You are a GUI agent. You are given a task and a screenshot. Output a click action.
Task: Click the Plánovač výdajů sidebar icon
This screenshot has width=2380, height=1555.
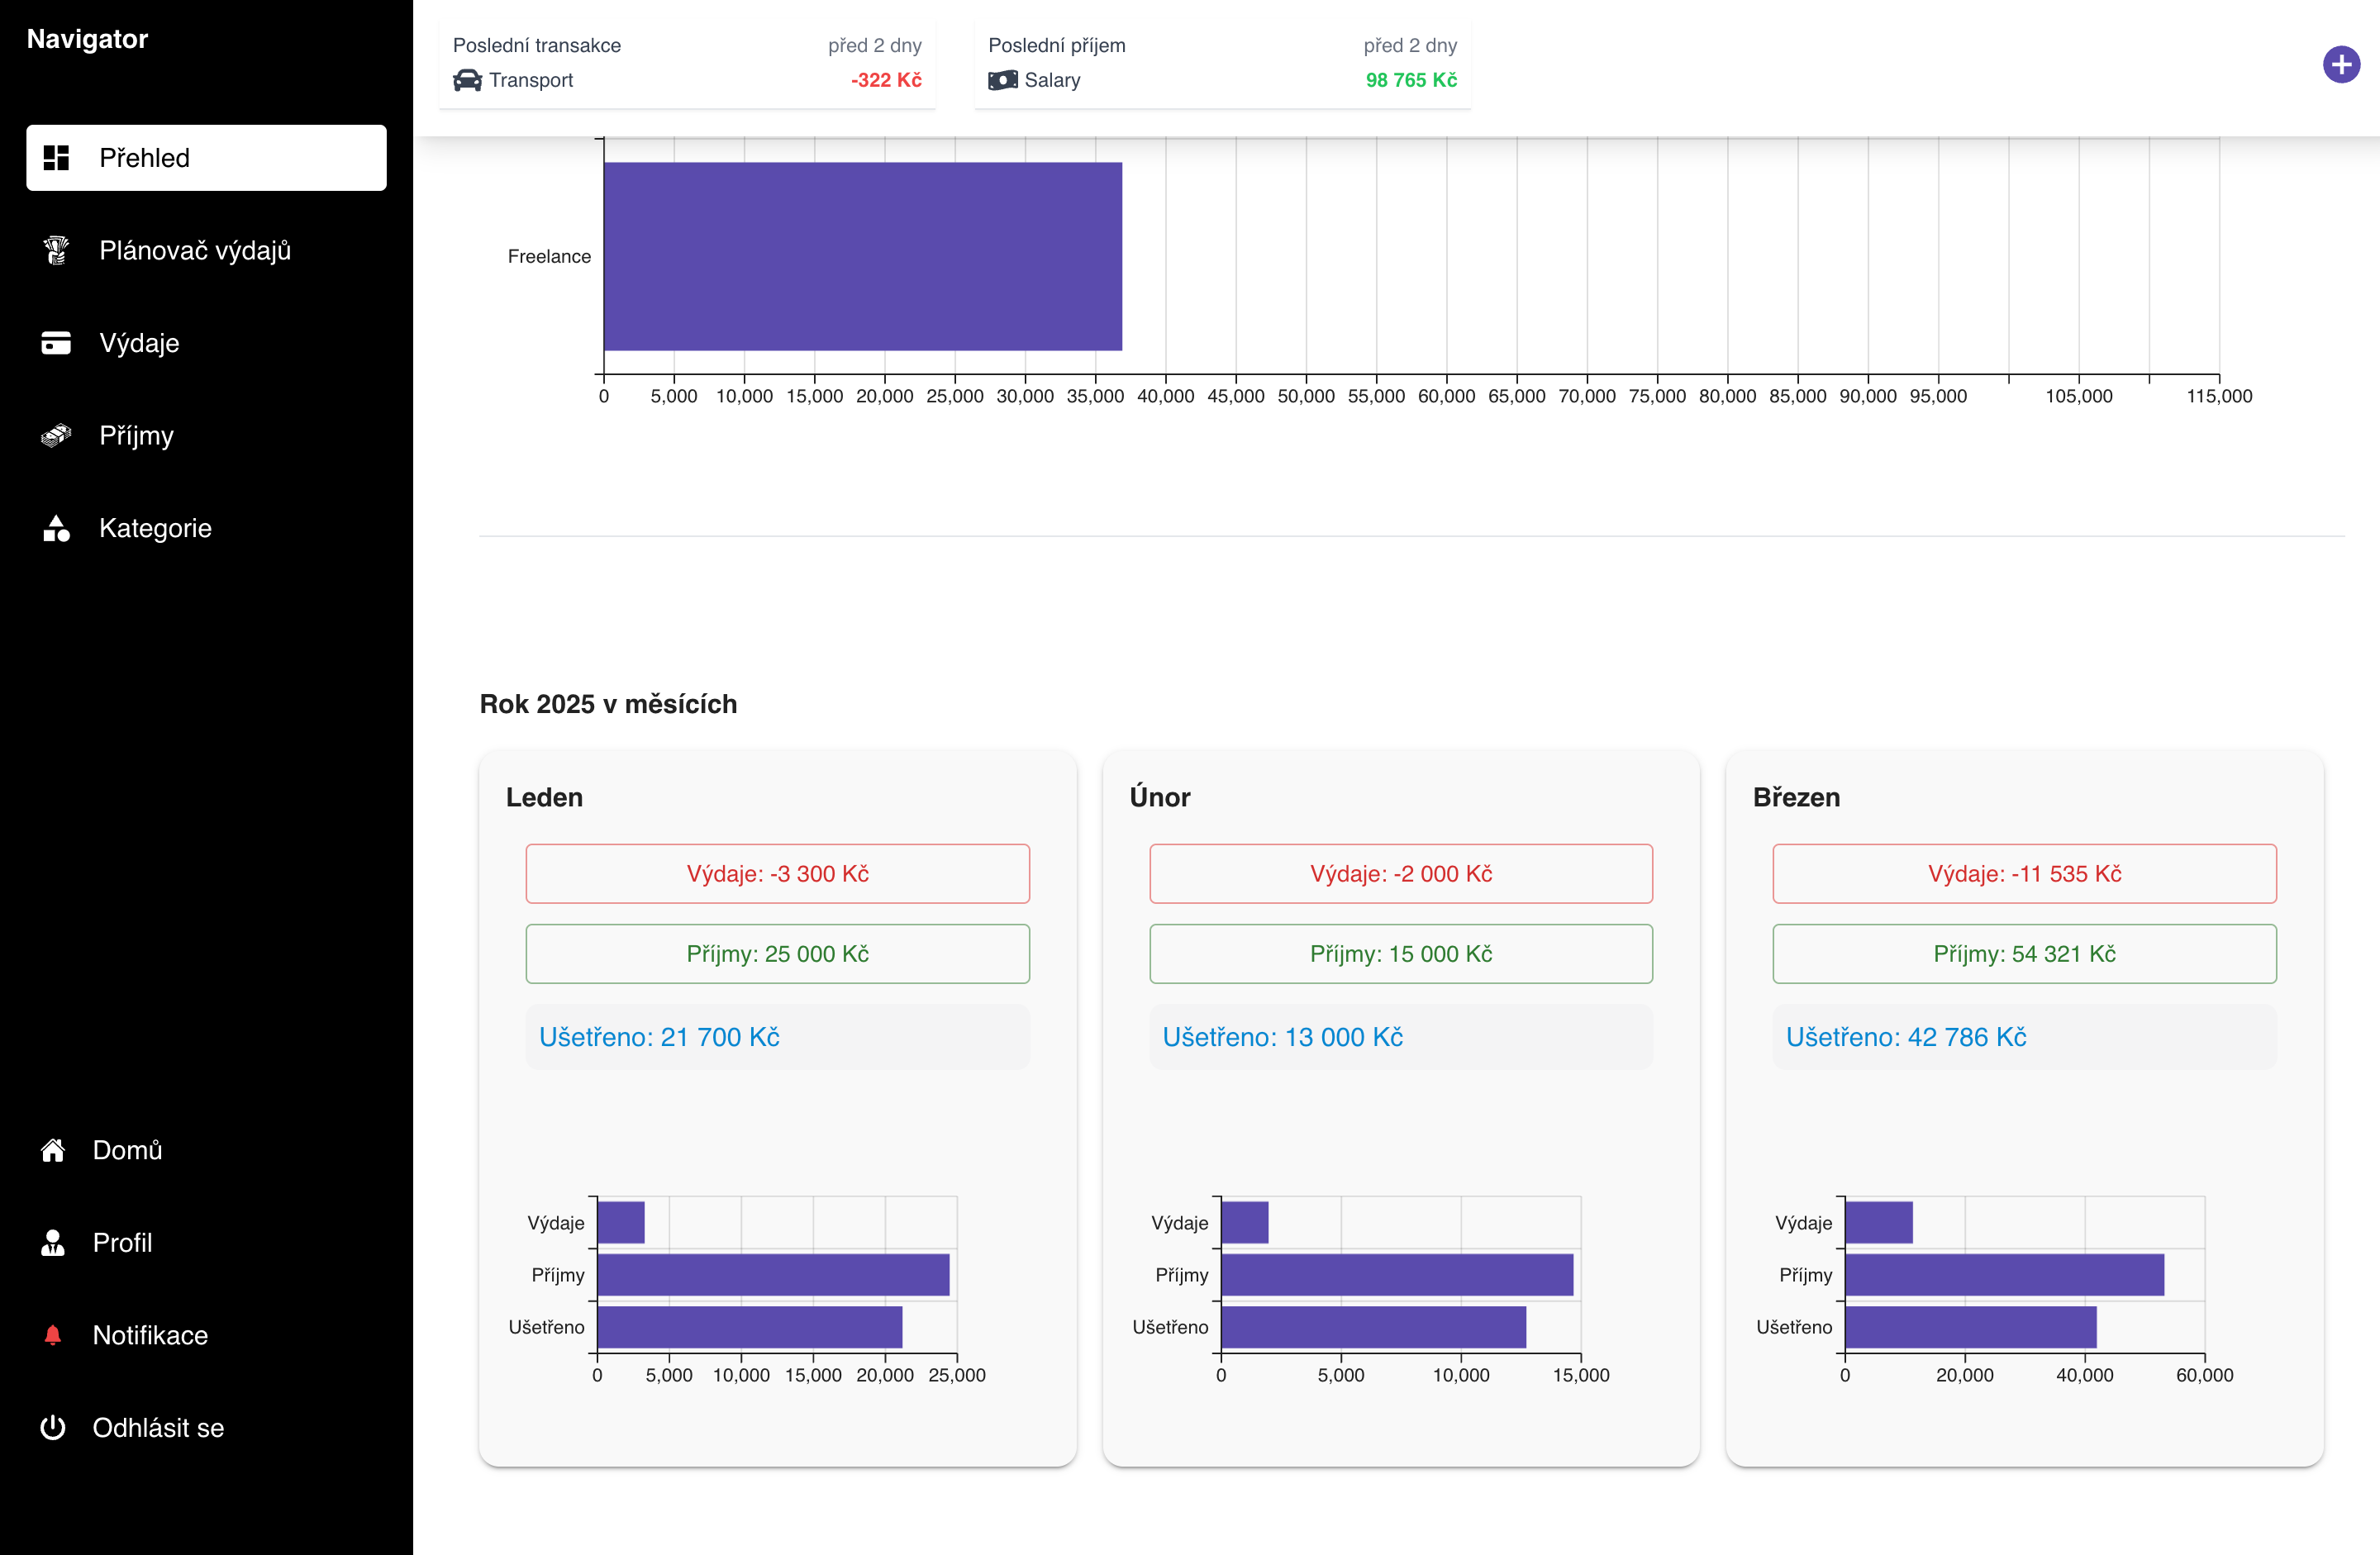(56, 250)
